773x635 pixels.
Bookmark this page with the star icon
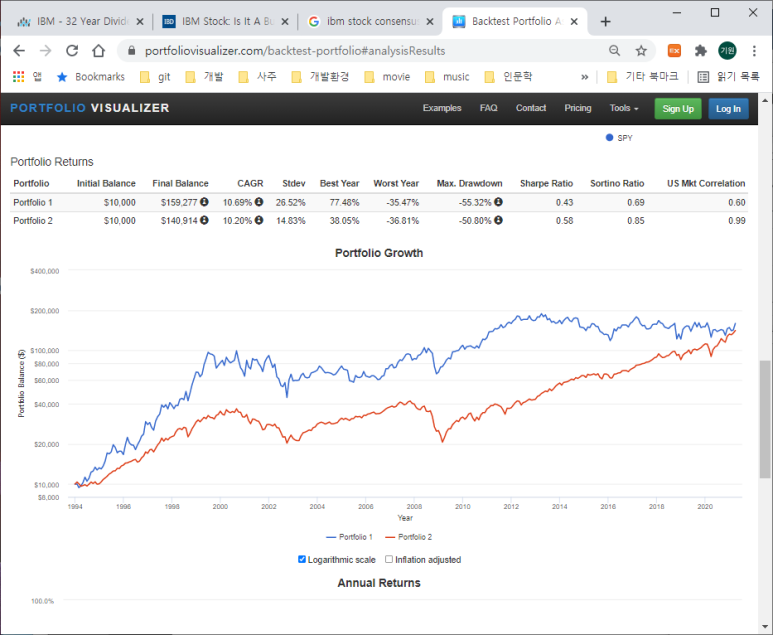(x=641, y=51)
